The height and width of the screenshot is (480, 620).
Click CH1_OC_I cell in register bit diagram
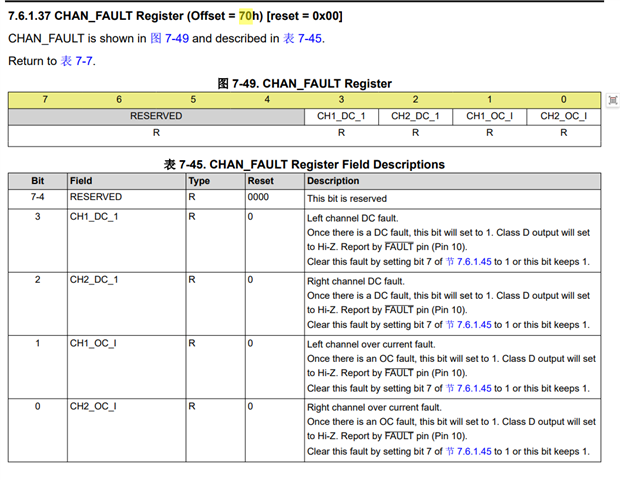pyautogui.click(x=490, y=116)
